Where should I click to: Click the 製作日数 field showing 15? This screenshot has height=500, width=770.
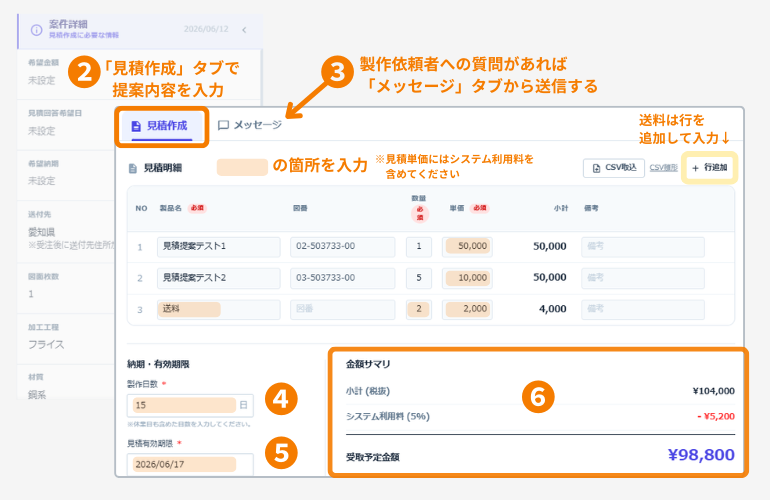click(190, 405)
